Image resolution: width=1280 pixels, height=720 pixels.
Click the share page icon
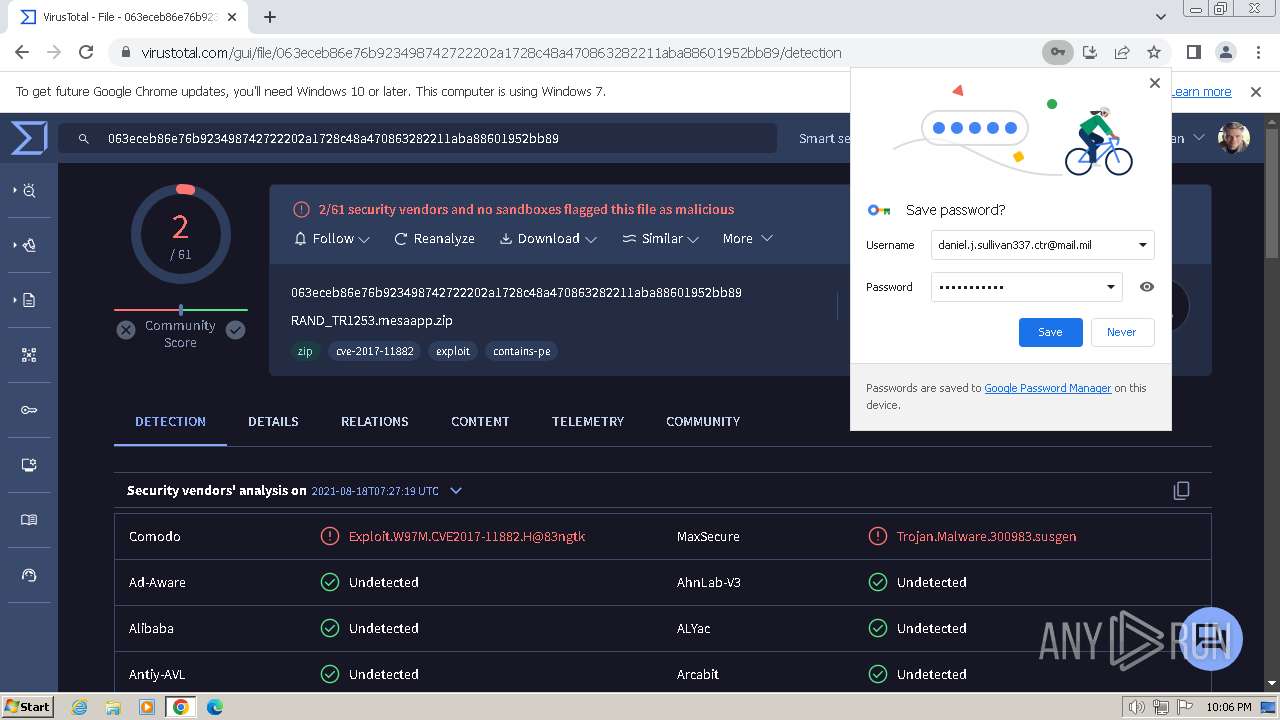tap(1122, 52)
